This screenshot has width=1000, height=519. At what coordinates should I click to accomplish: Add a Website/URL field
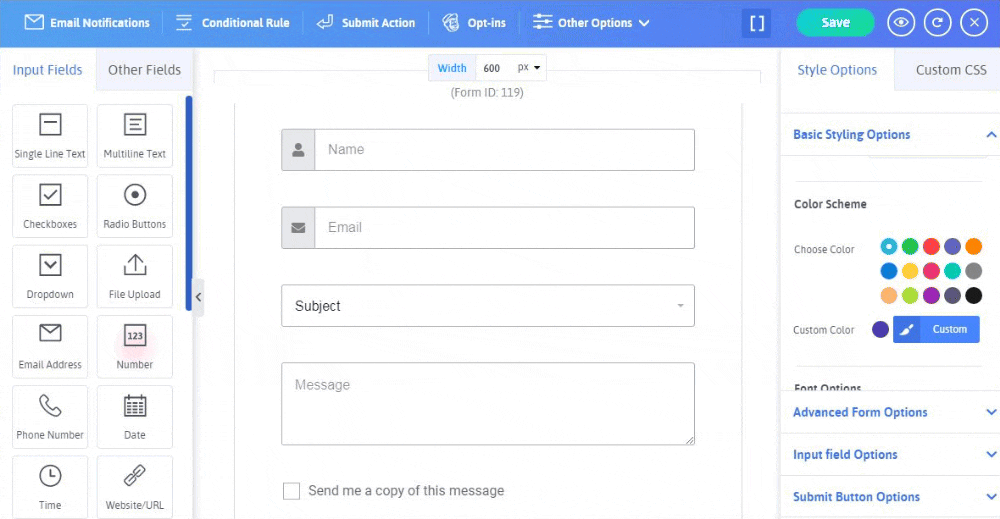tap(135, 486)
